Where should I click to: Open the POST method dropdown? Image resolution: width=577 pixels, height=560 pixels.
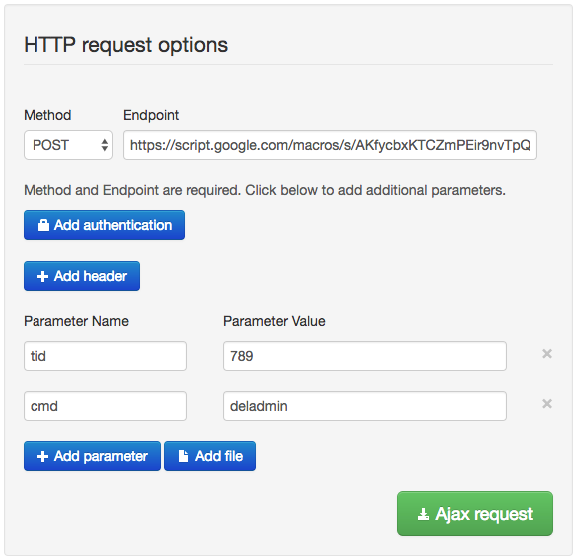coord(68,145)
